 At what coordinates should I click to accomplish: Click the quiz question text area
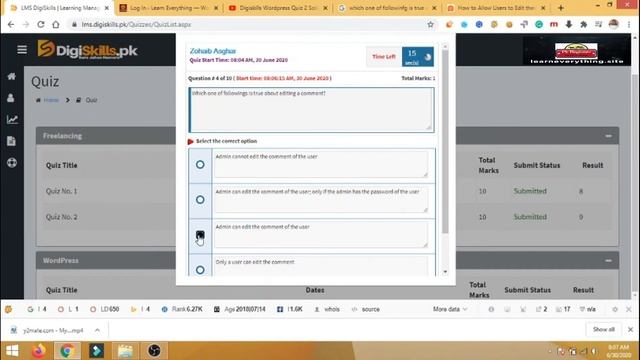(311, 110)
